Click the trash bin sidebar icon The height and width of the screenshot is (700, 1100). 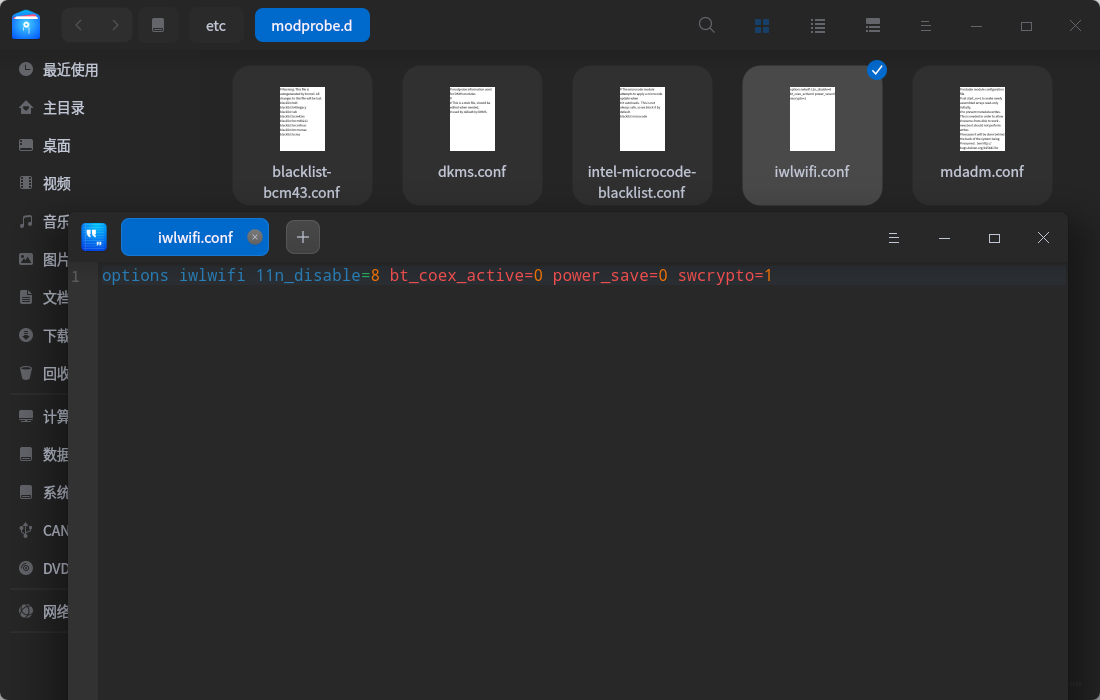[26, 373]
